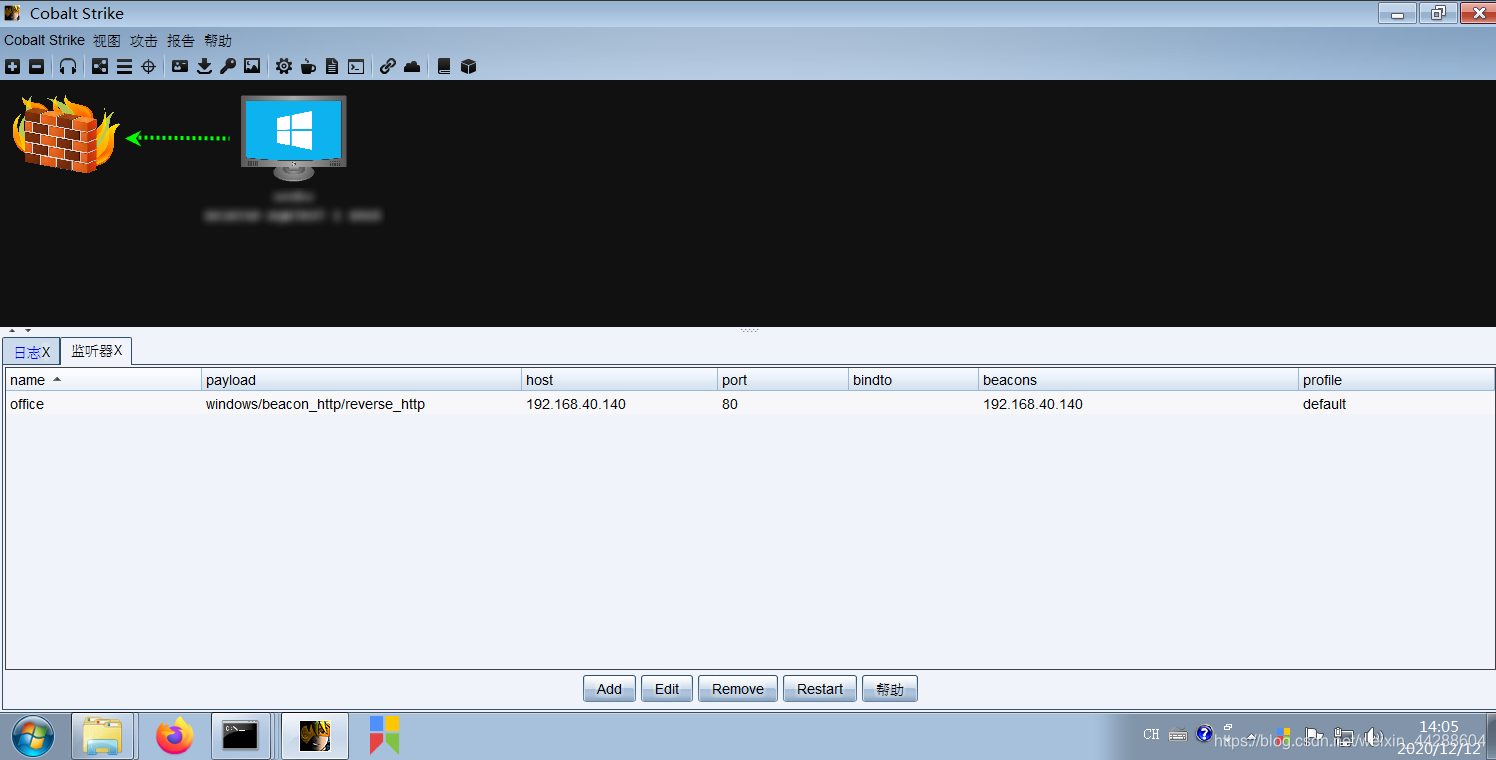Image resolution: width=1496 pixels, height=760 pixels.
Task: Collapse the bottom pane with down splitter arrow
Action: click(x=28, y=330)
